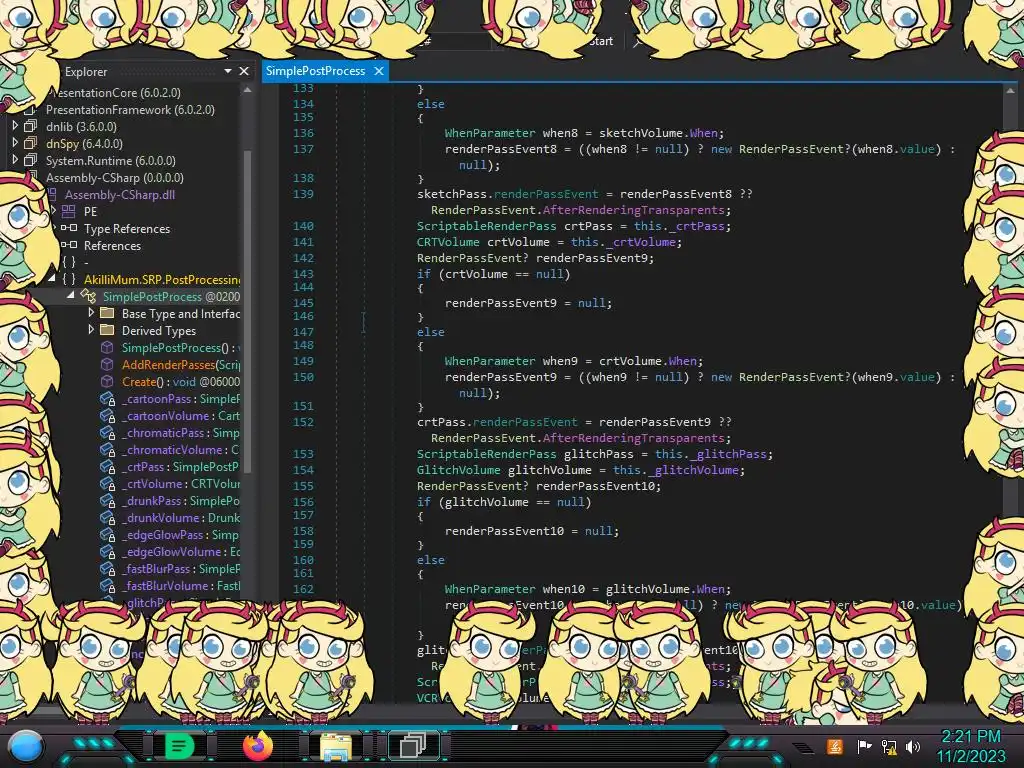Open the green notes app on taskbar
Image resolution: width=1024 pixels, height=768 pixels.
(x=180, y=746)
